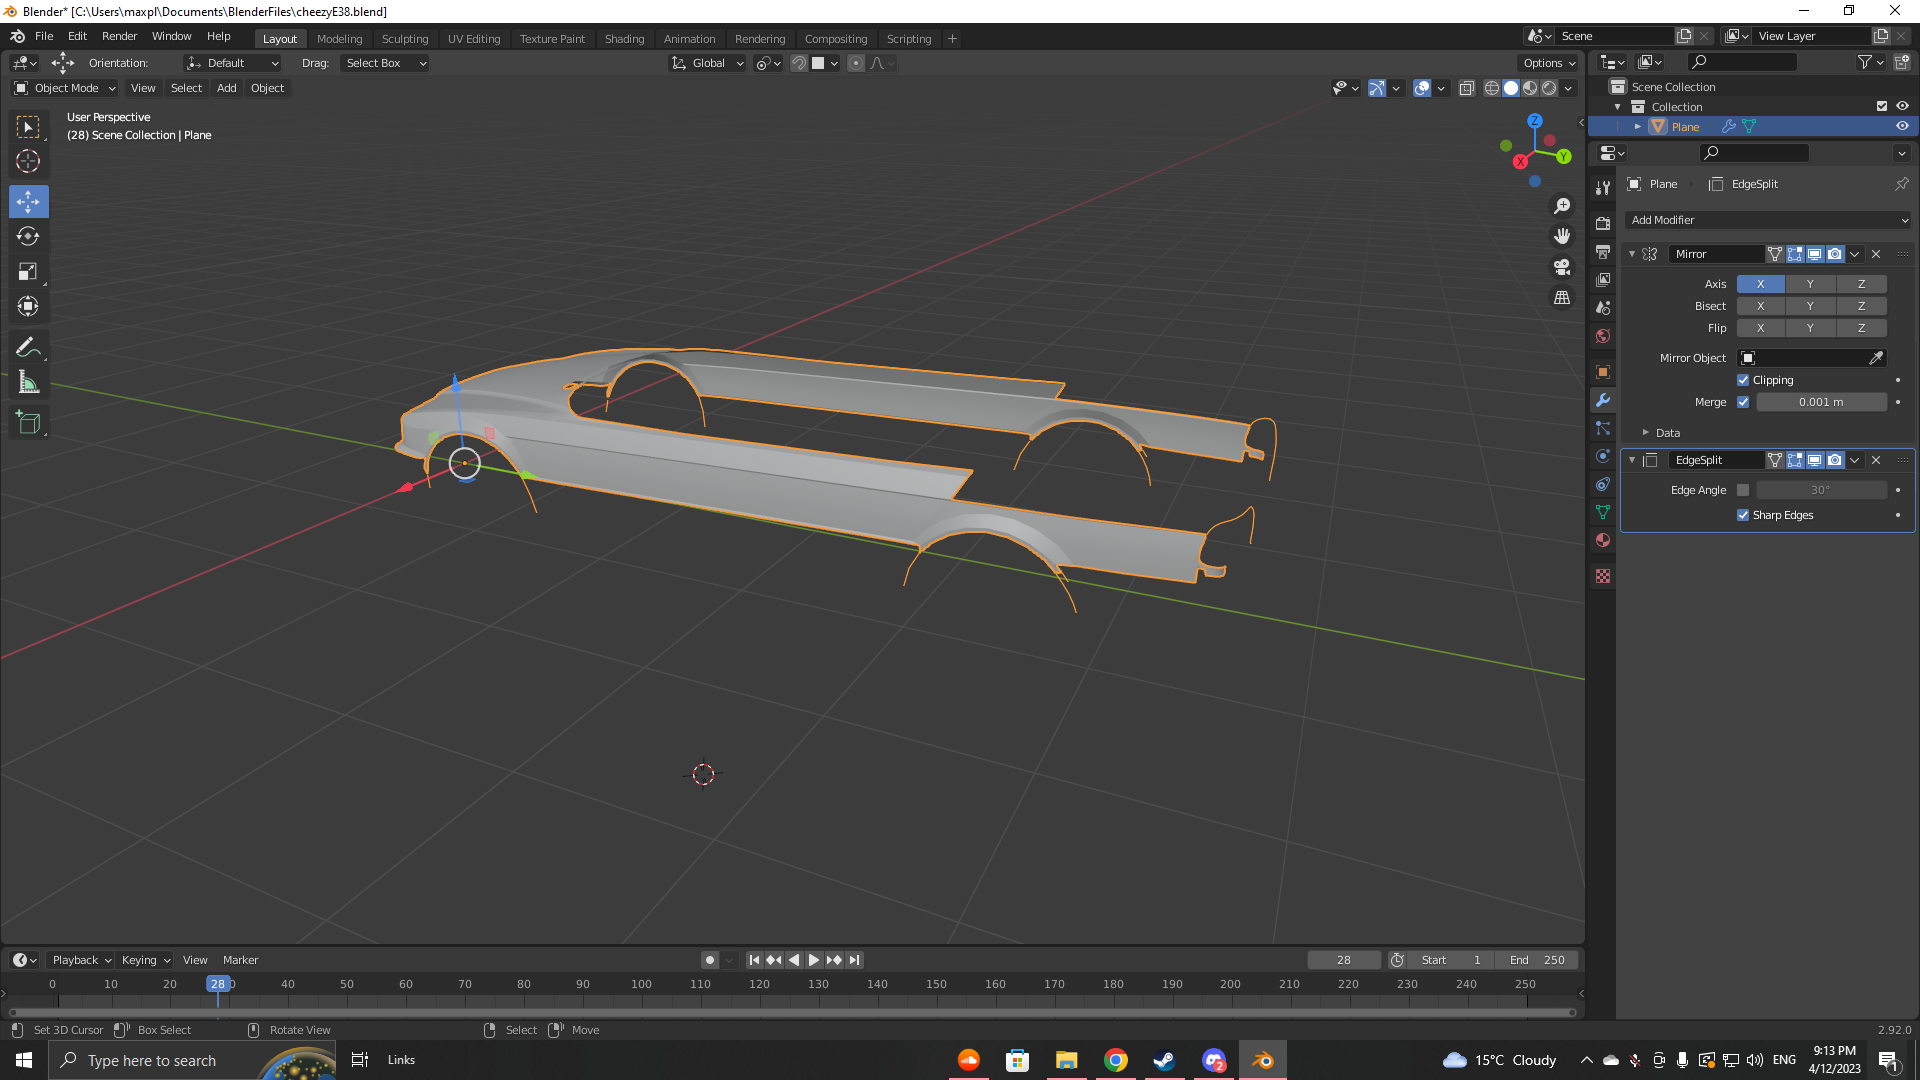The width and height of the screenshot is (1920, 1080).
Task: Open the Add Modifier dropdown
Action: coord(1768,220)
